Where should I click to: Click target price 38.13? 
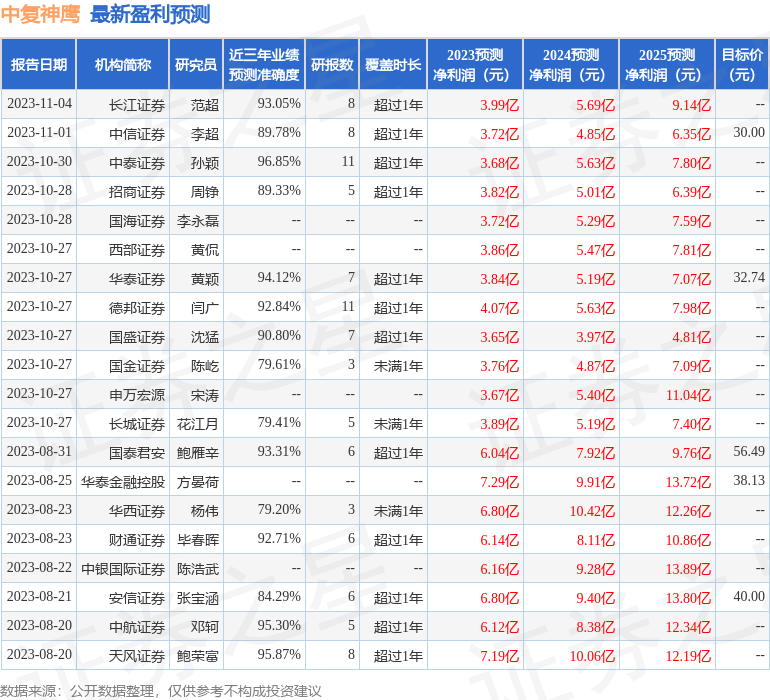point(749,480)
